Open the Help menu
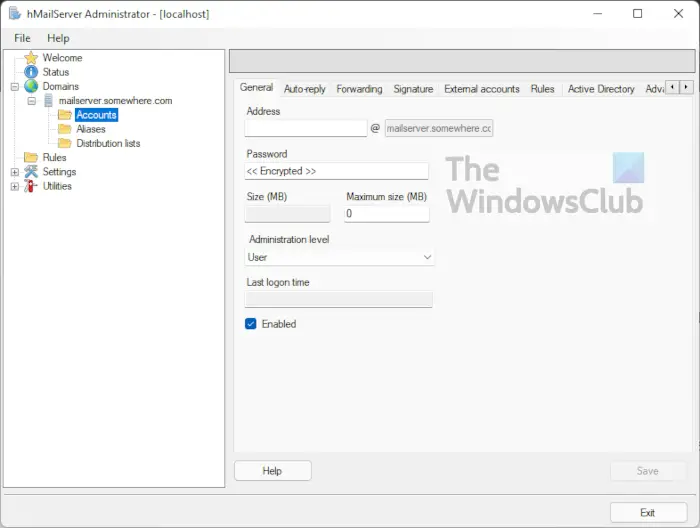The height and width of the screenshot is (528, 700). pos(58,38)
